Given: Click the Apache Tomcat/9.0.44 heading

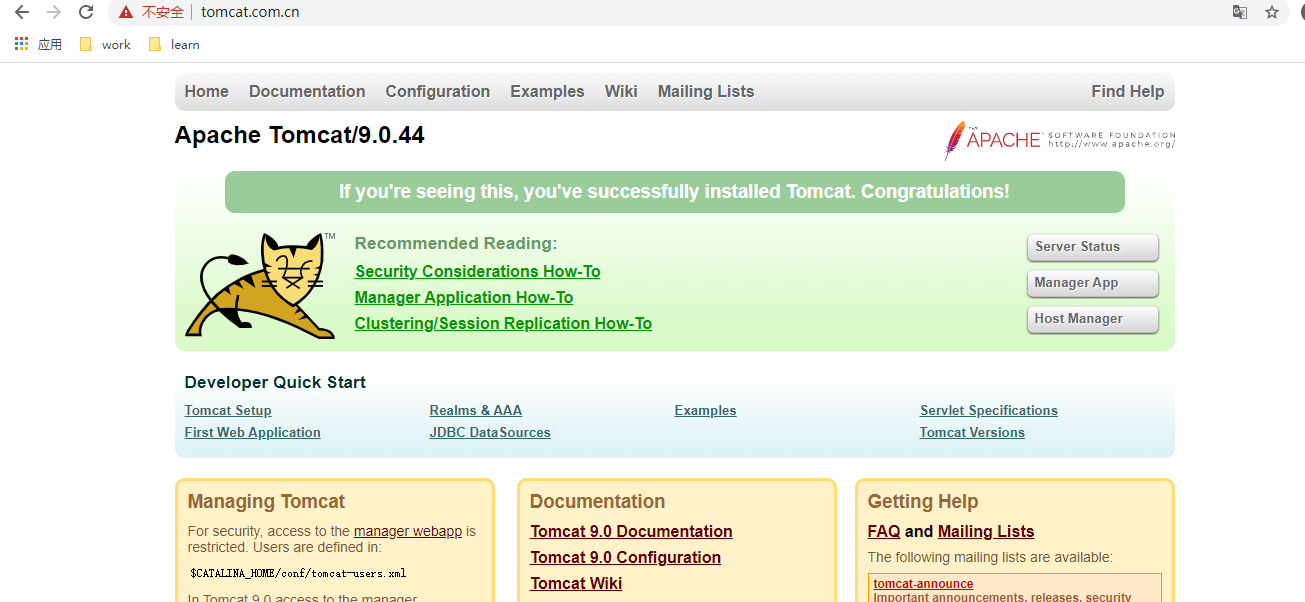Looking at the screenshot, I should [300, 135].
